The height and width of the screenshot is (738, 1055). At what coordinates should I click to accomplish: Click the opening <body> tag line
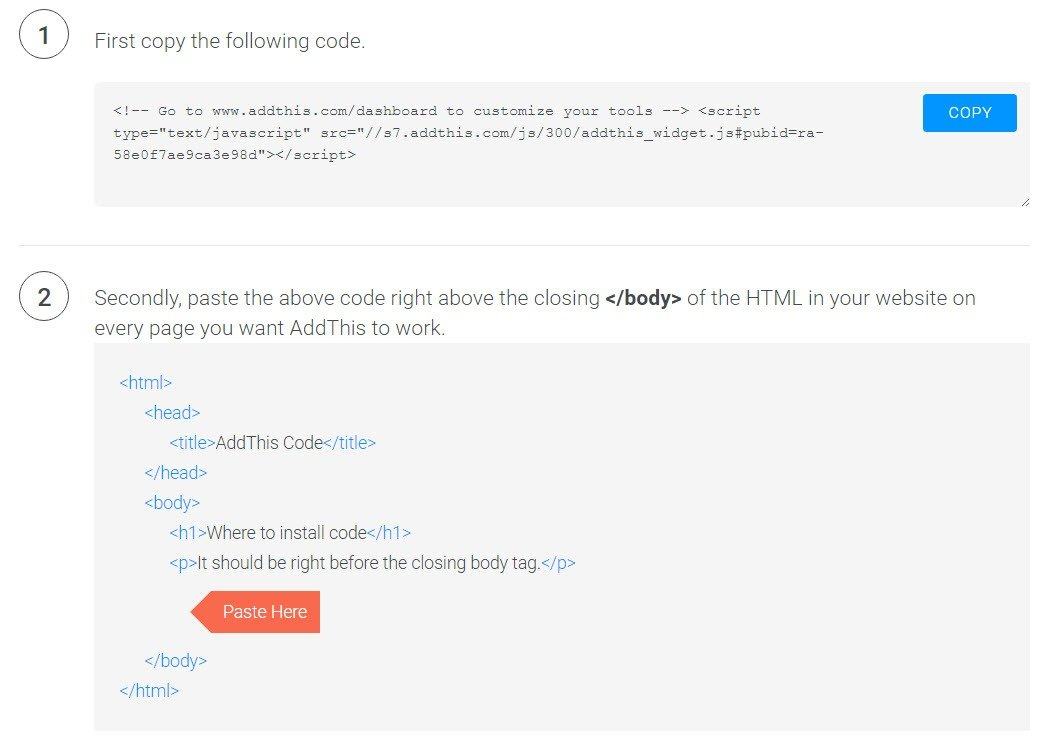tap(172, 503)
